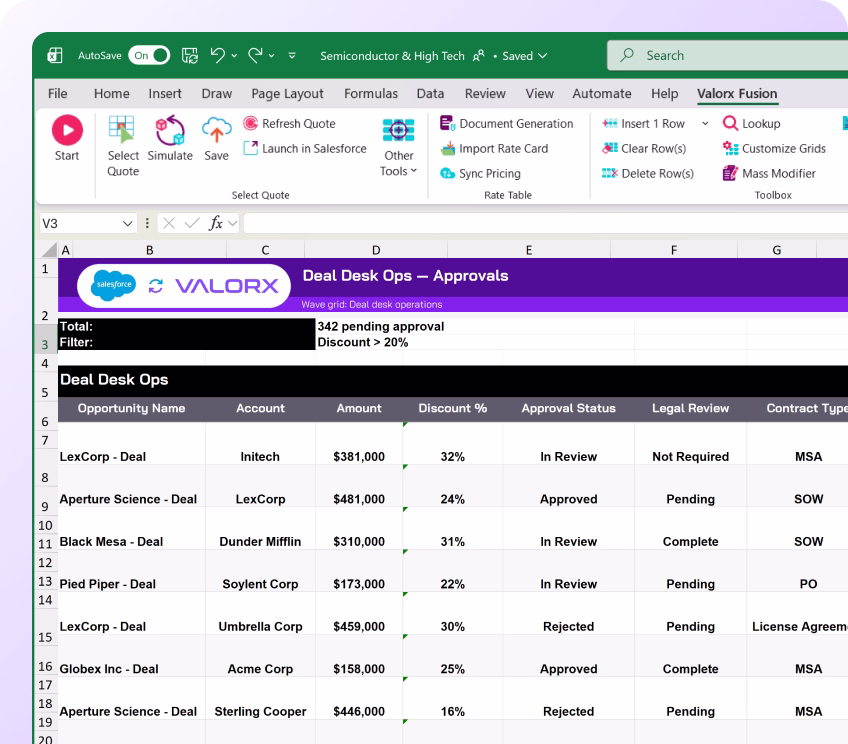Click the Excel app icon

(x=55, y=55)
